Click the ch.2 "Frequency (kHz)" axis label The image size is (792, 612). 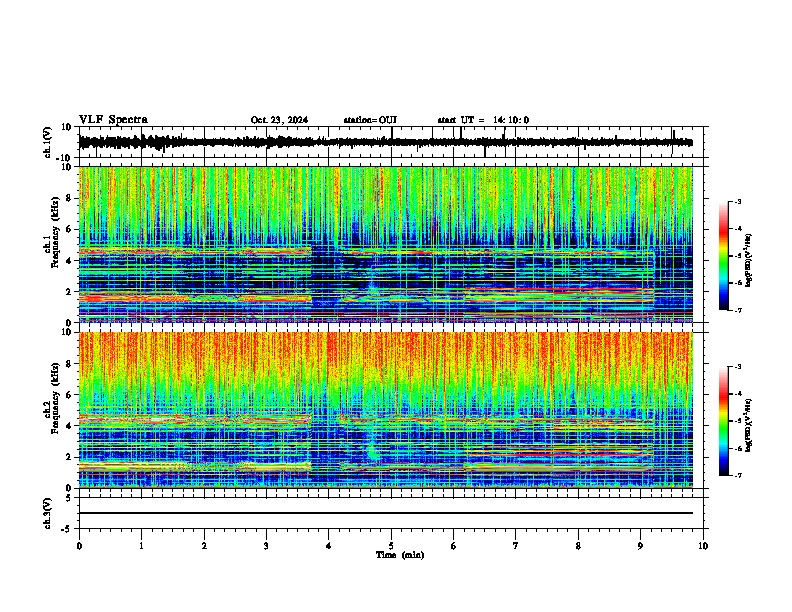(54, 398)
